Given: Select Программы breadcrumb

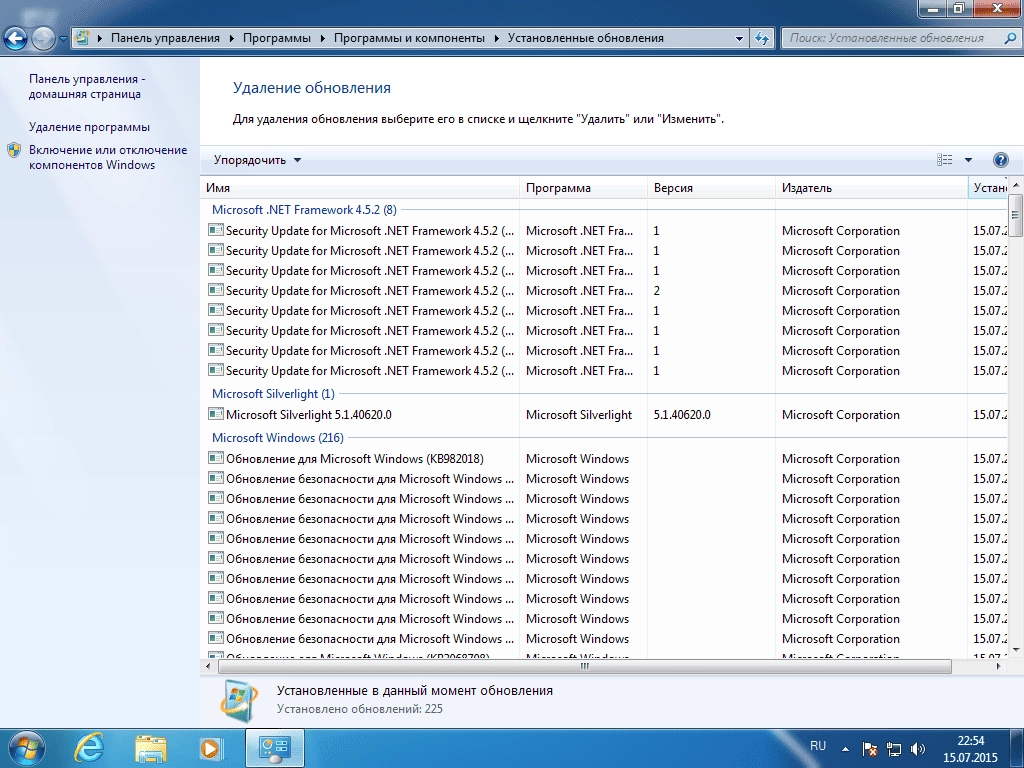Looking at the screenshot, I should [x=277, y=38].
